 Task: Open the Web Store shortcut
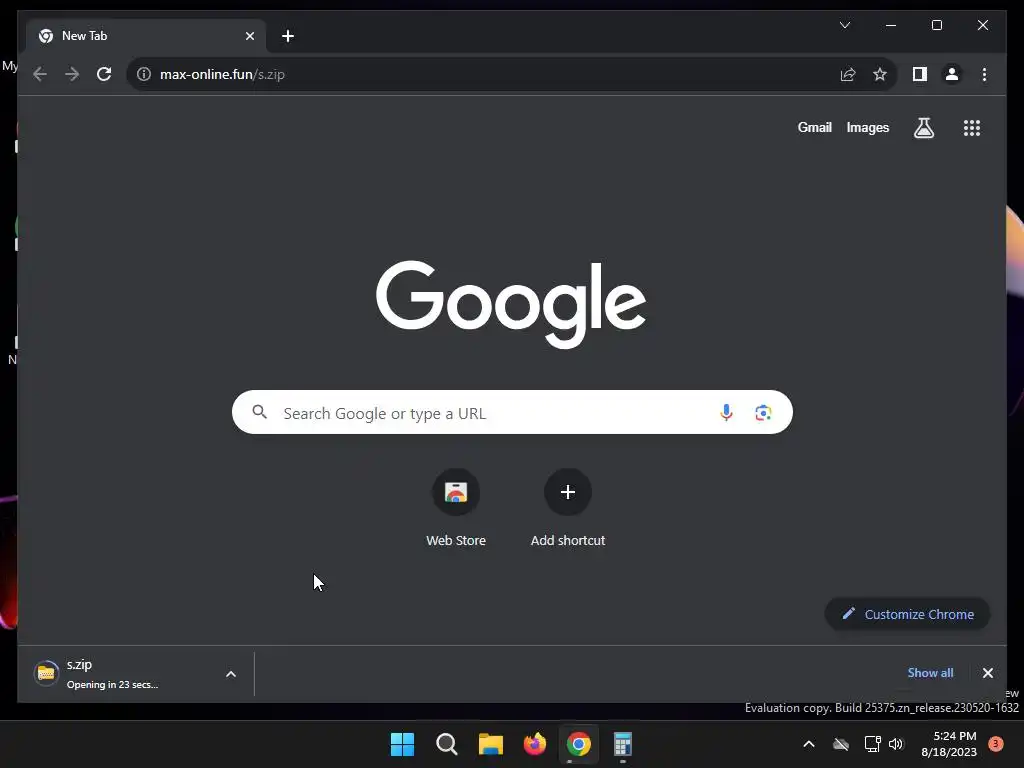click(456, 508)
